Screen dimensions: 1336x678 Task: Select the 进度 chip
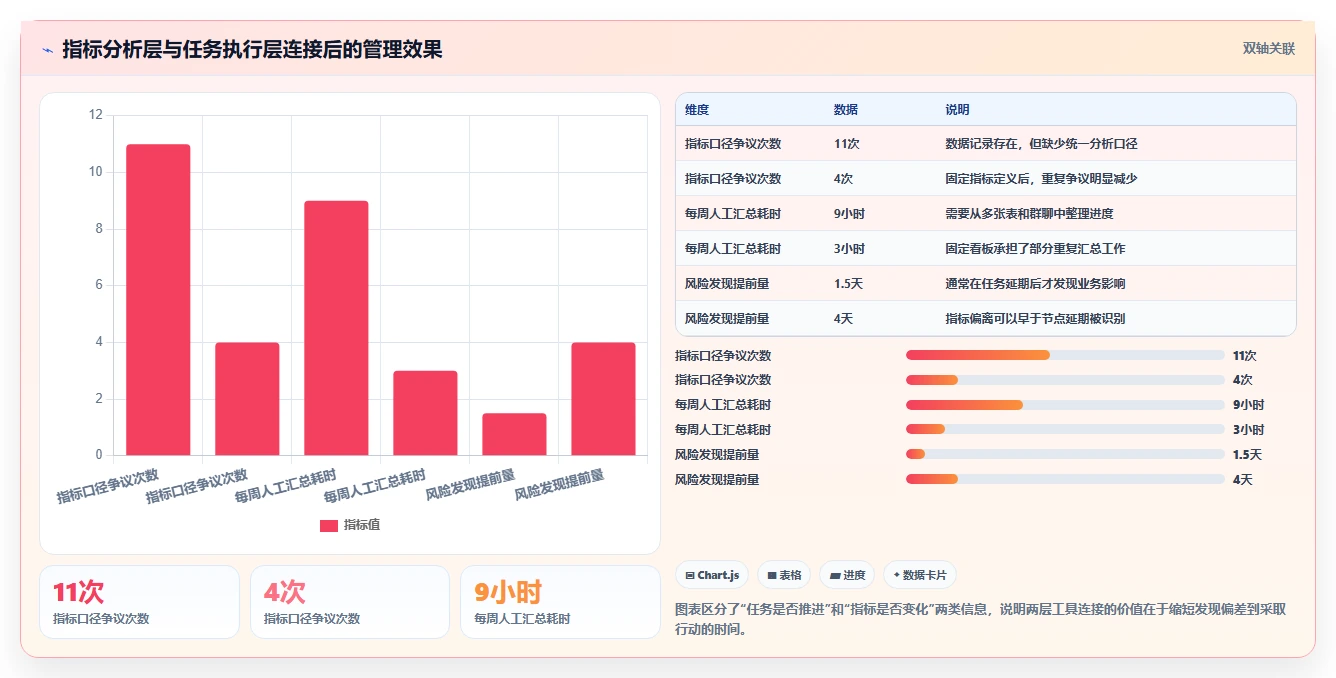pos(847,575)
